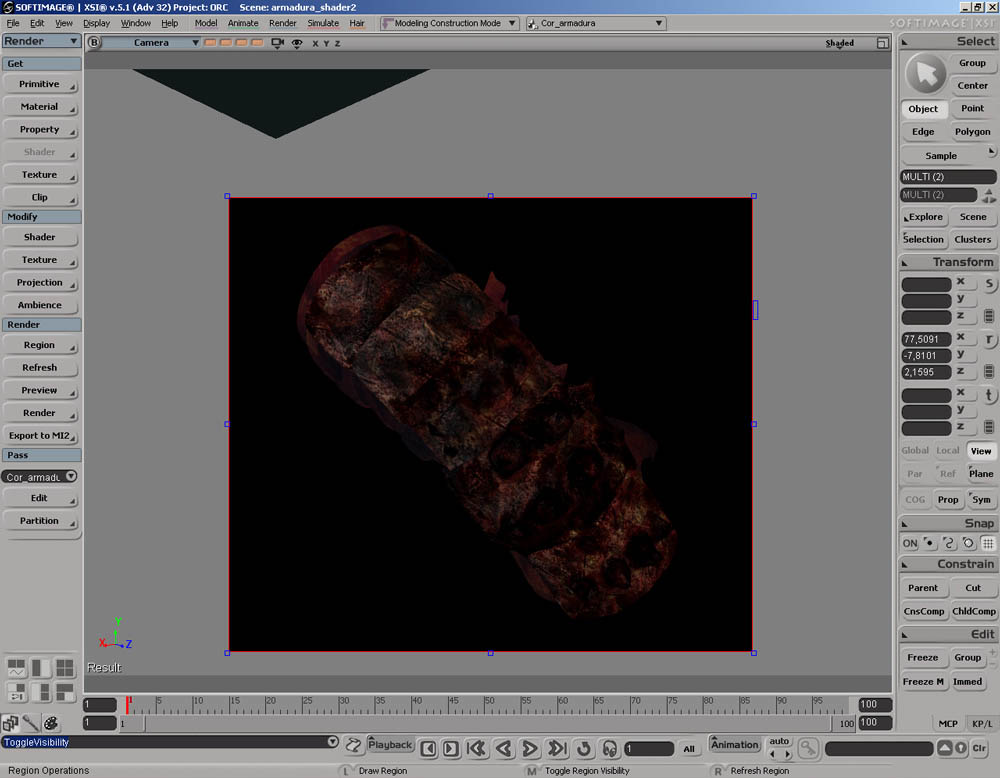Select the four-pane viewport layout icon
1000x778 pixels.
[x=64, y=668]
